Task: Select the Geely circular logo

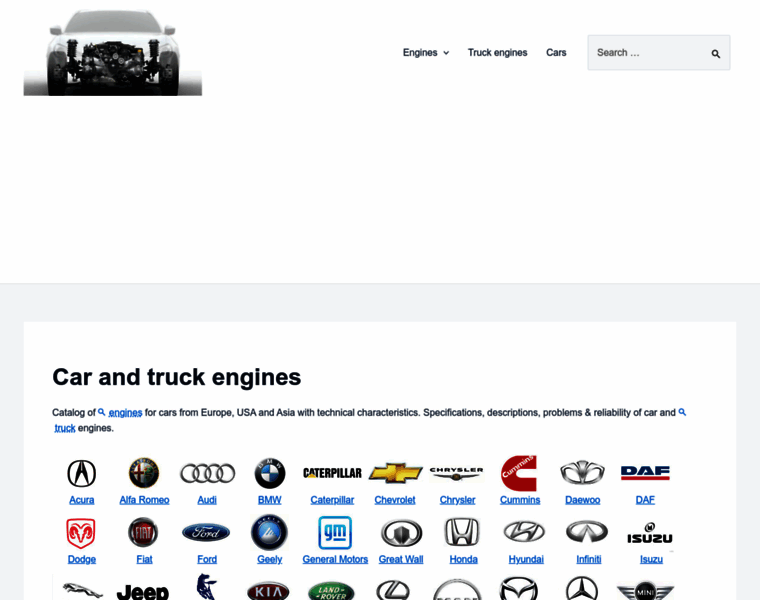Action: pyautogui.click(x=269, y=532)
